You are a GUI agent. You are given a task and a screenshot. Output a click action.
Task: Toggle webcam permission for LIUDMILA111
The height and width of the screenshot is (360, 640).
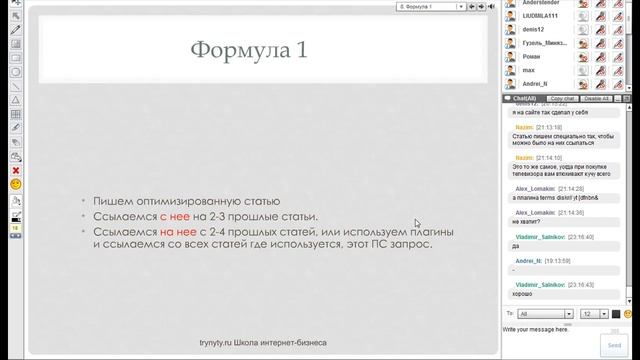(x=583, y=16)
